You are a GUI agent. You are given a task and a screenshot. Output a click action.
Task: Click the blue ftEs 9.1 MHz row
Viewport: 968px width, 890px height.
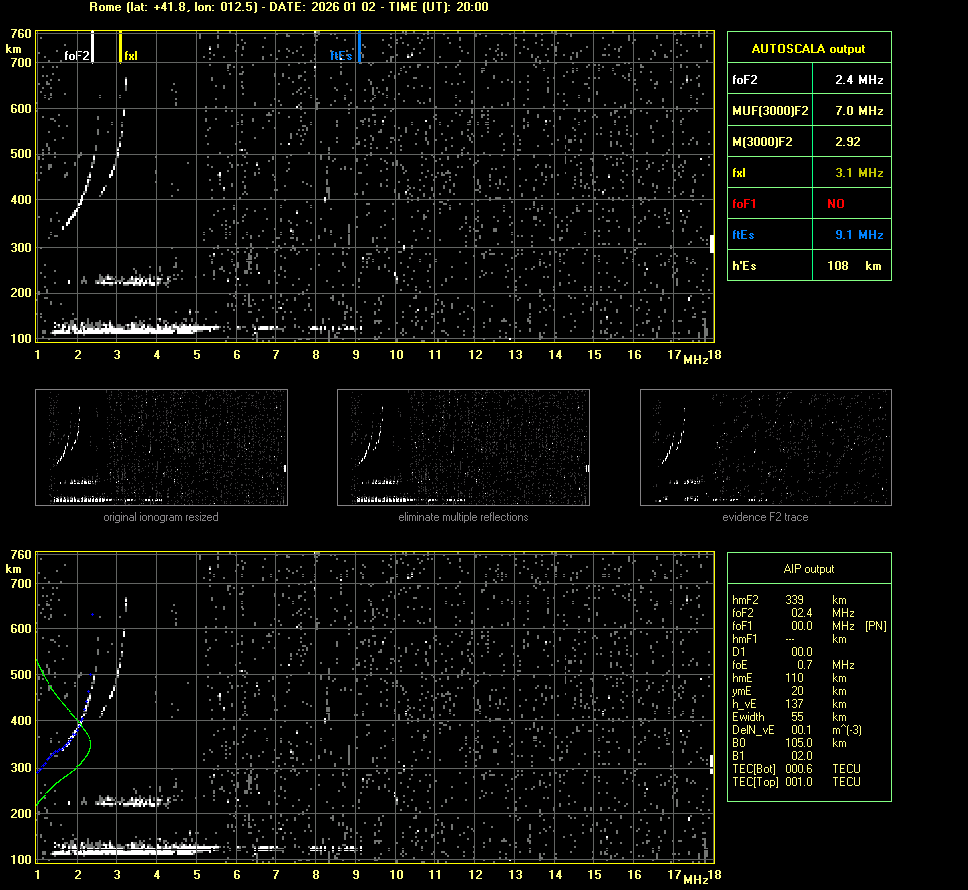808,234
